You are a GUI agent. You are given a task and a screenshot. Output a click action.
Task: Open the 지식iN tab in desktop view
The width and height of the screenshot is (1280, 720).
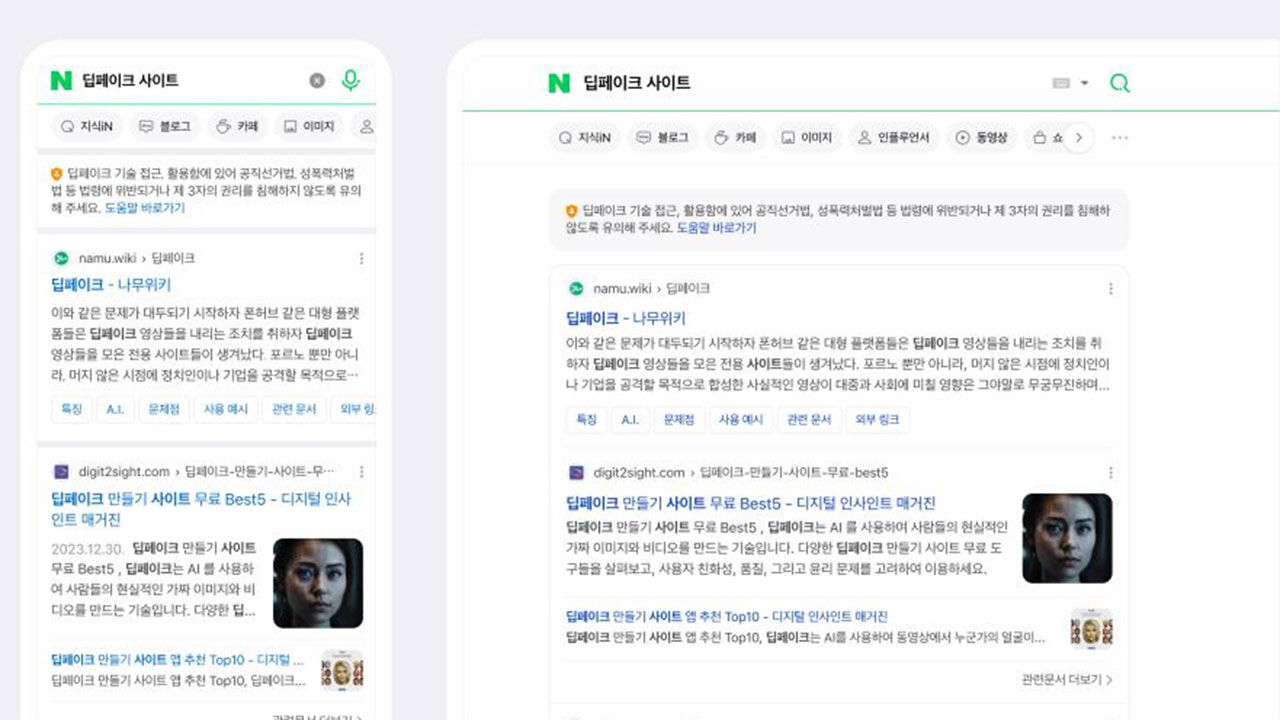click(585, 138)
